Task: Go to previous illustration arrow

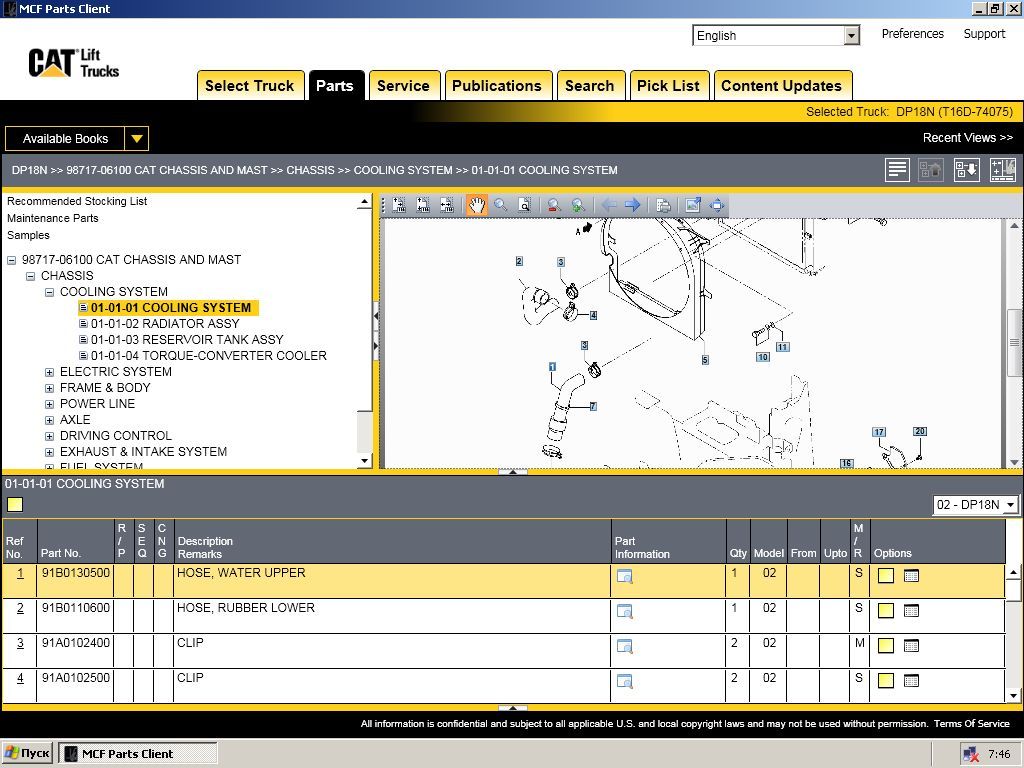Action: coord(609,205)
